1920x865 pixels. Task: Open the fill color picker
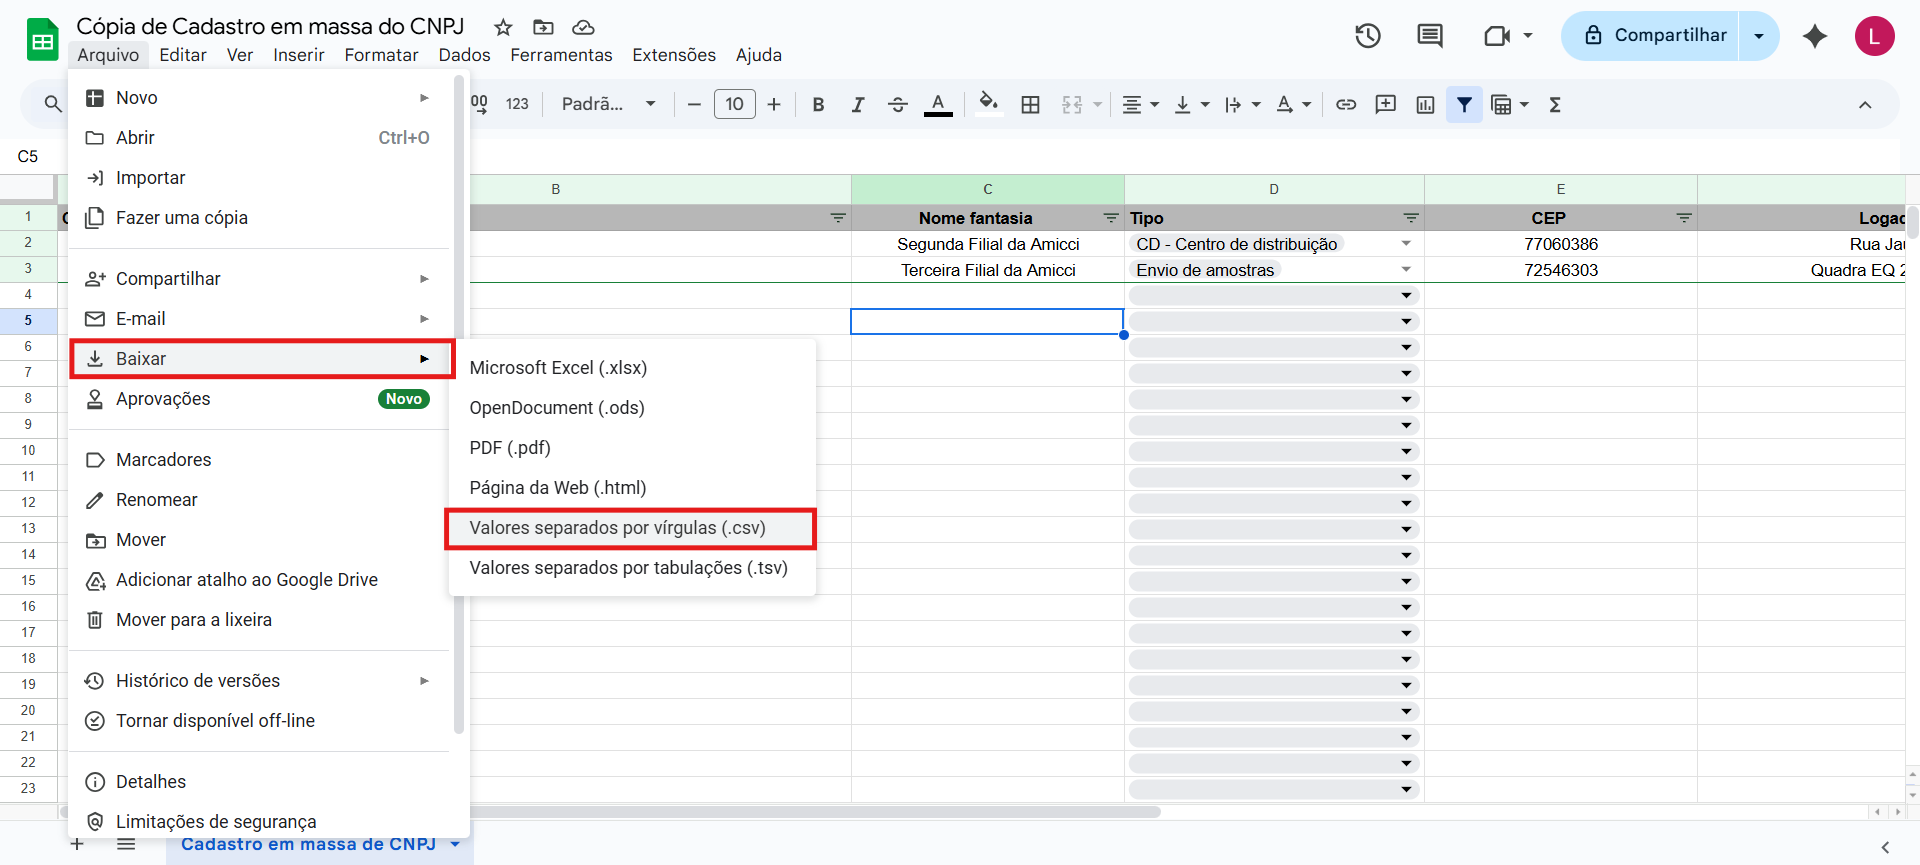988,105
